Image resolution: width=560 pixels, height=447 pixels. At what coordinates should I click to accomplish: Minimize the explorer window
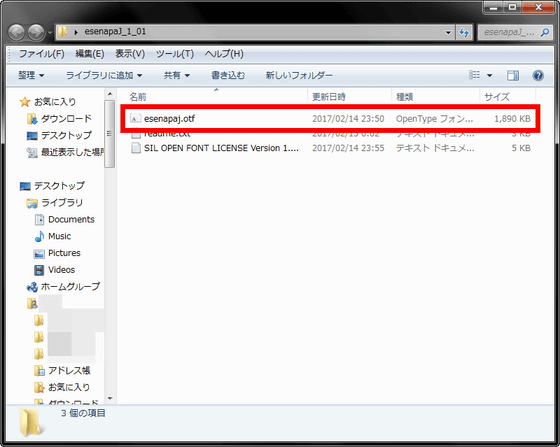point(494,7)
